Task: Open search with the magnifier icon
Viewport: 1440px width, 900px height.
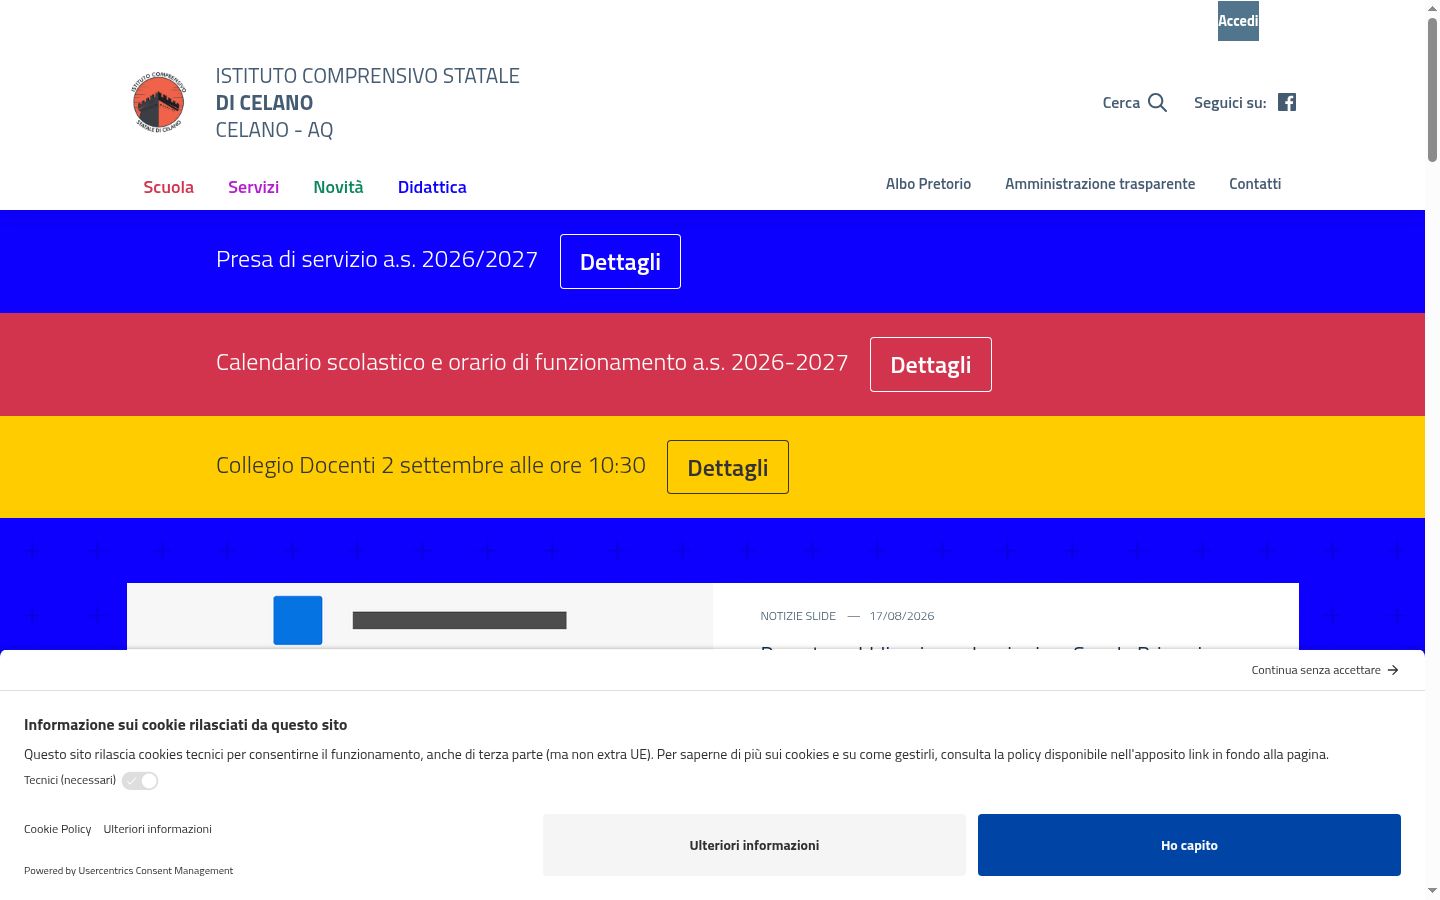Action: coord(1158,102)
